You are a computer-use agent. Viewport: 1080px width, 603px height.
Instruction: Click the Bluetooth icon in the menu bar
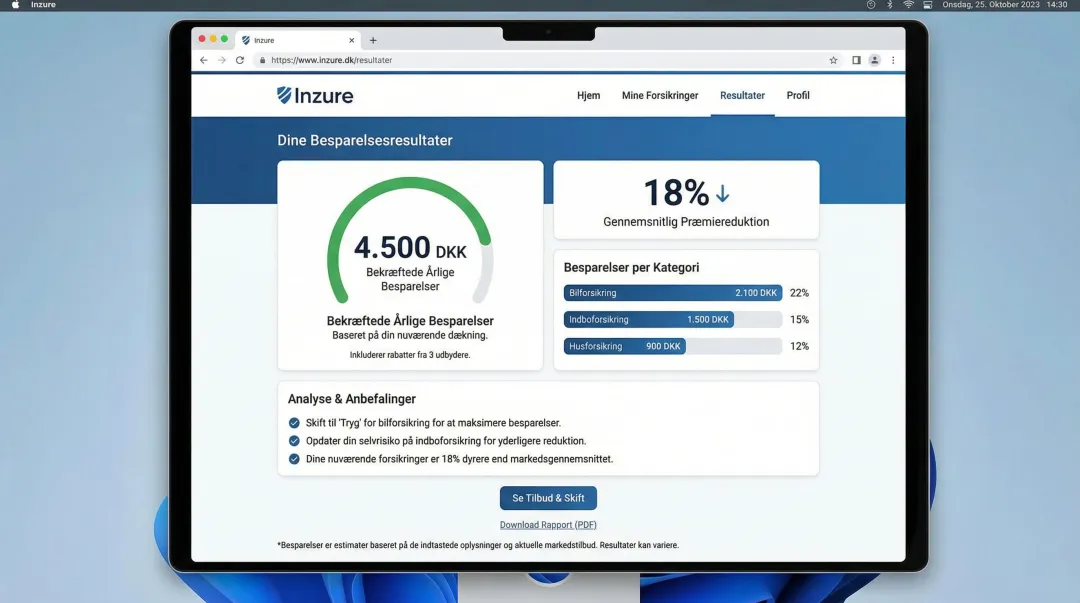[x=888, y=4]
